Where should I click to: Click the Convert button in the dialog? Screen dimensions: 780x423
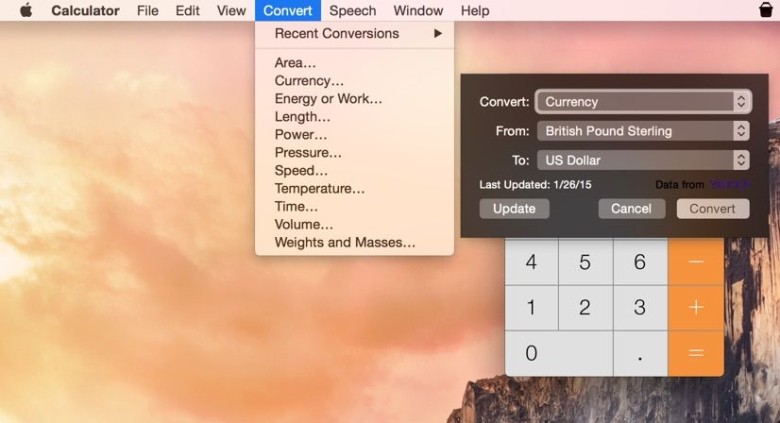(x=713, y=209)
